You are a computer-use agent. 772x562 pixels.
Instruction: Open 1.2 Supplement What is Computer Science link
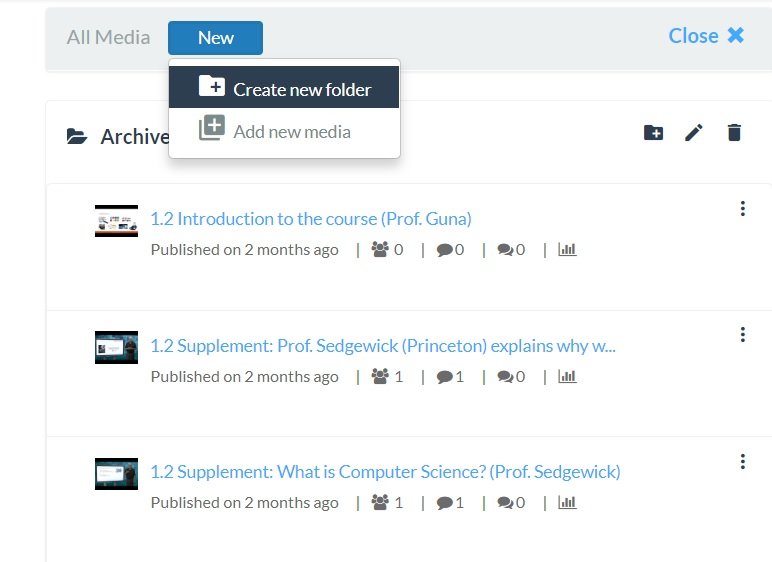tap(385, 472)
